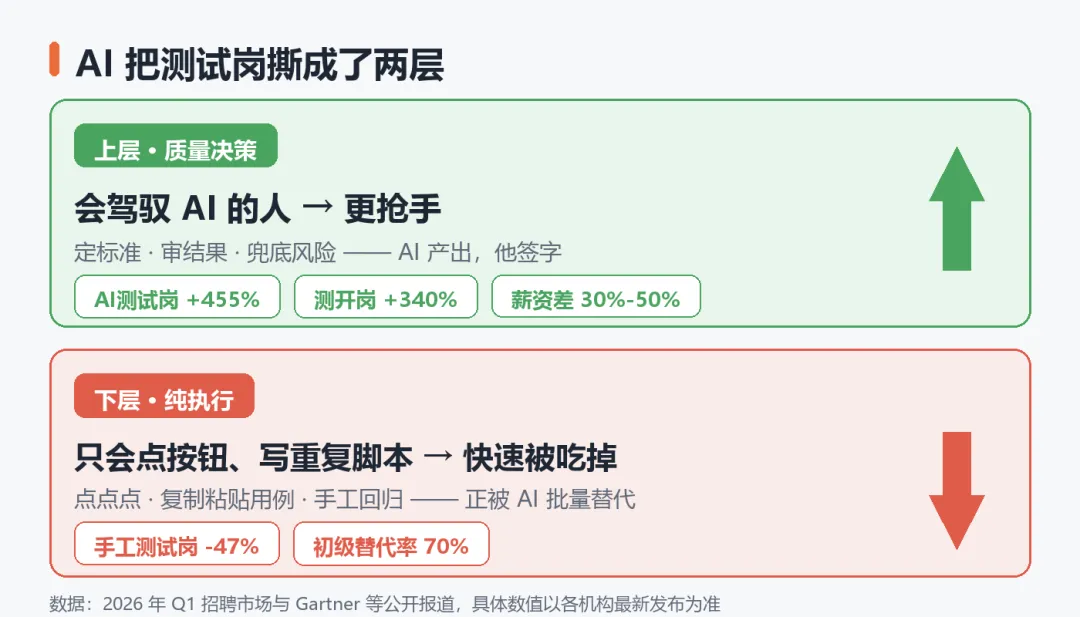Click the 薪资差 30%-50% tag
This screenshot has height=617, width=1080.
(x=596, y=297)
